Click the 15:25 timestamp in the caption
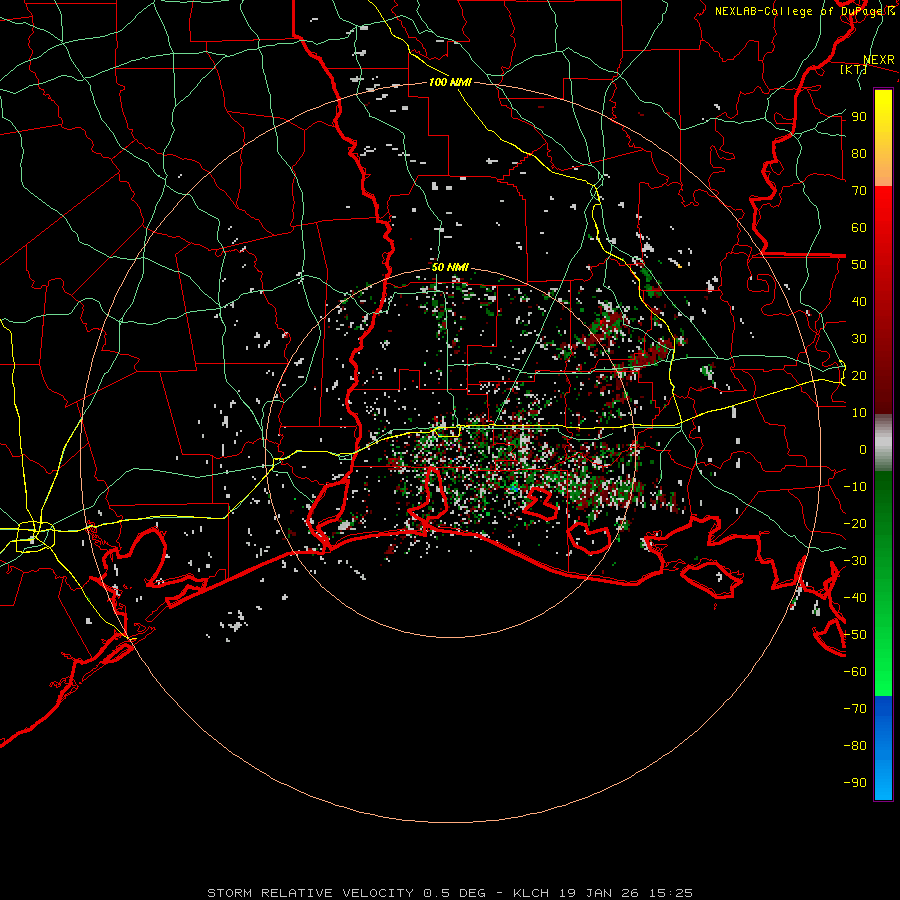This screenshot has height=900, width=900. click(x=670, y=893)
